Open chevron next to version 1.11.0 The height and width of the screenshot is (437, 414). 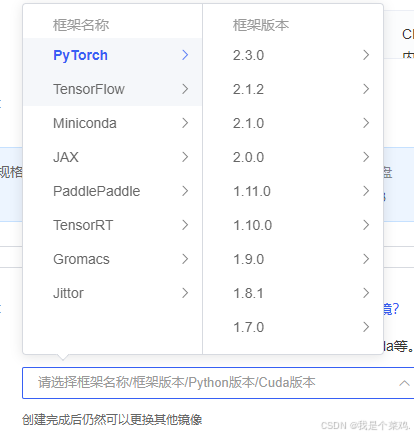point(366,191)
